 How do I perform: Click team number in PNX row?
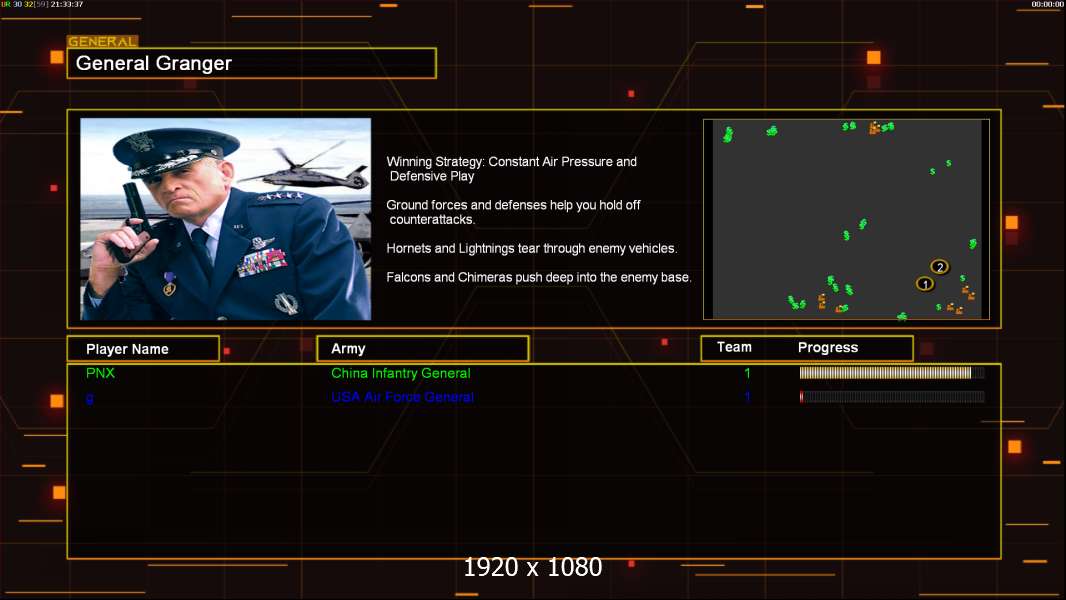[x=747, y=373]
